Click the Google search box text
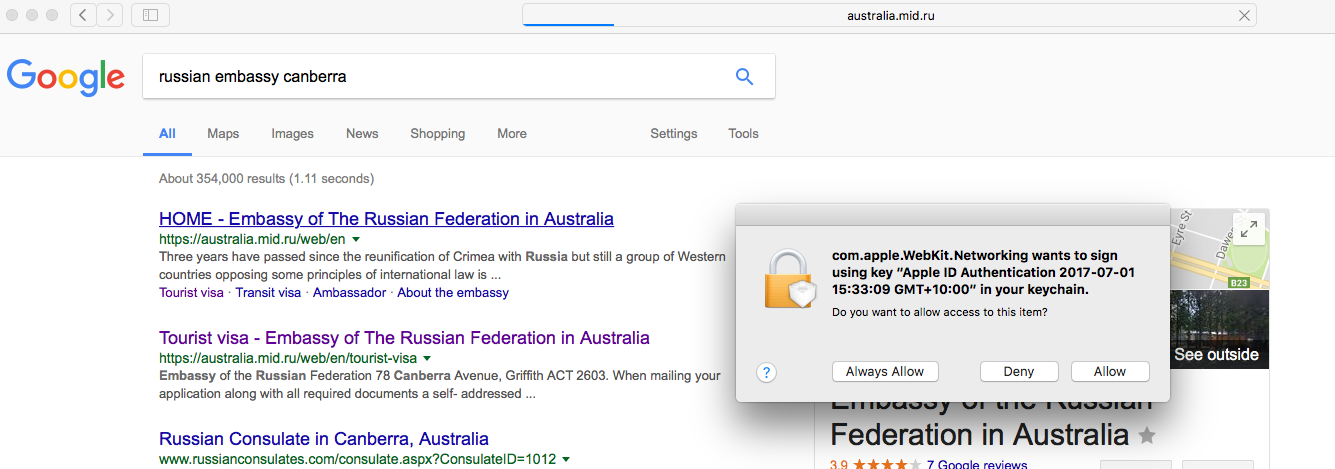Viewport: 1335px width, 469px height. (253, 76)
